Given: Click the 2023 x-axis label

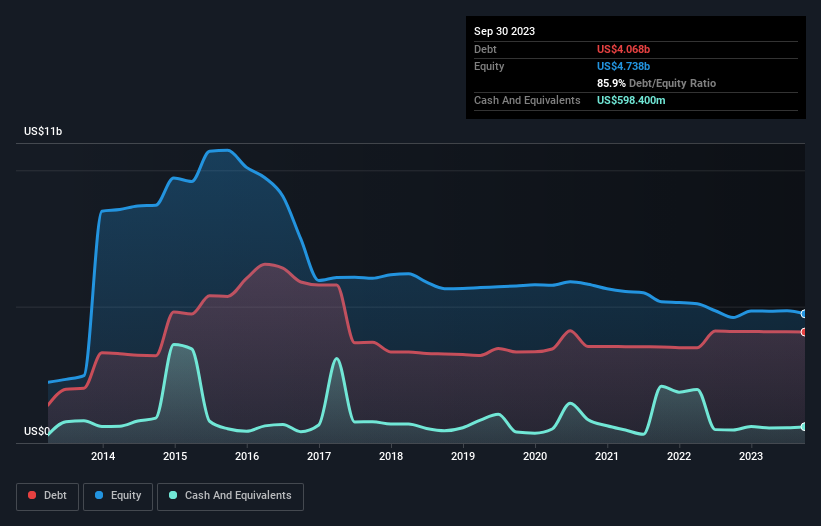Looking at the screenshot, I should [x=751, y=456].
